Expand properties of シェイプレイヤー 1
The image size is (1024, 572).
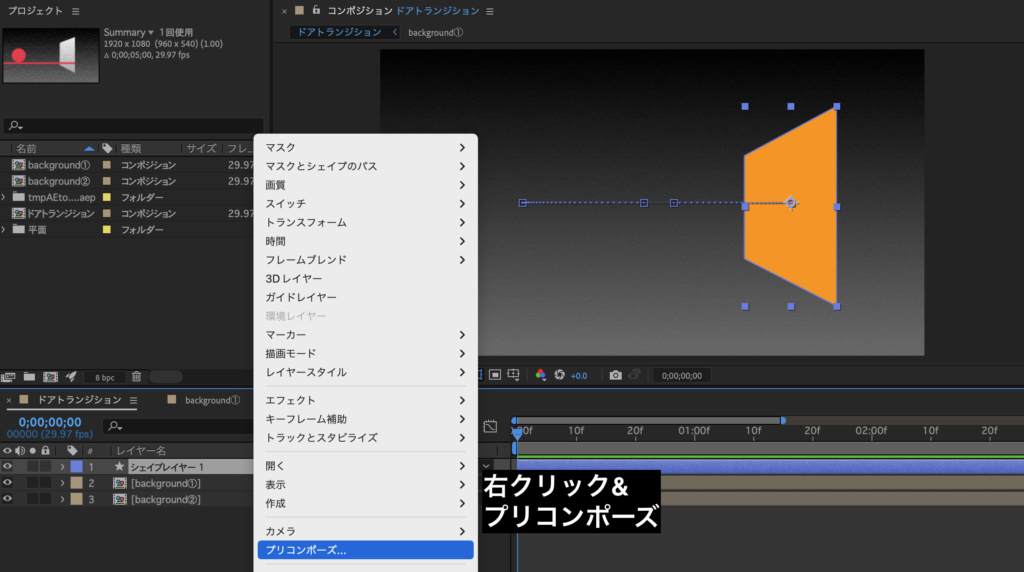point(62,467)
